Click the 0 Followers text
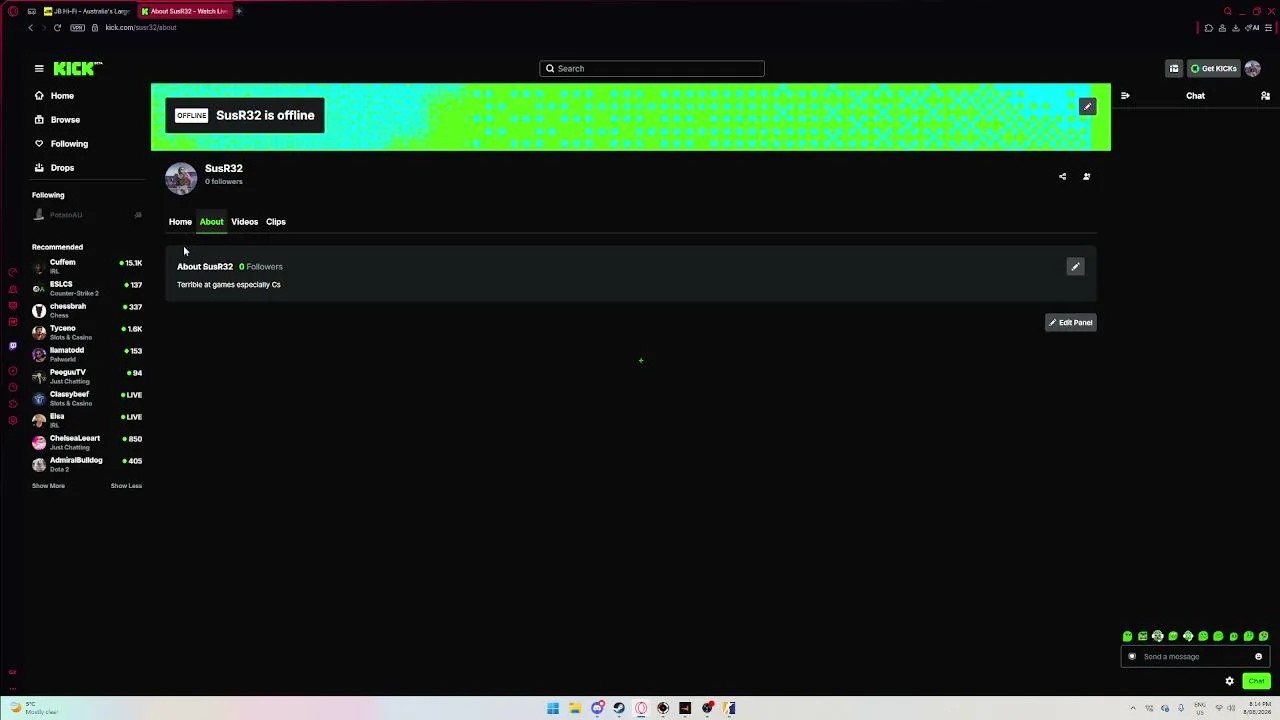This screenshot has width=1280, height=720. pos(261,267)
